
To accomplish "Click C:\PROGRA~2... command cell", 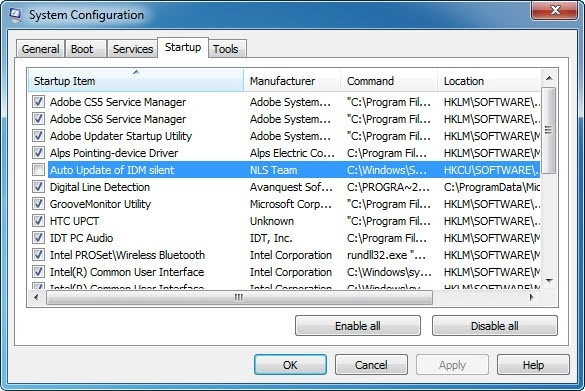I will pyautogui.click(x=388, y=187).
